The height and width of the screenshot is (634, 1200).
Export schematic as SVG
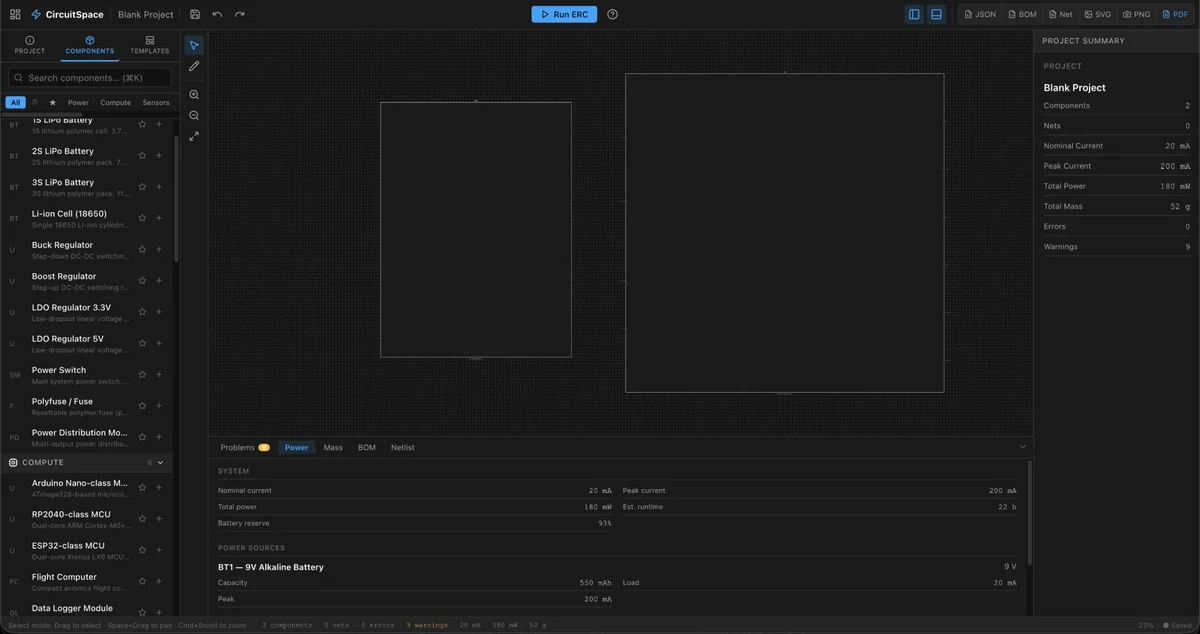pos(1098,14)
